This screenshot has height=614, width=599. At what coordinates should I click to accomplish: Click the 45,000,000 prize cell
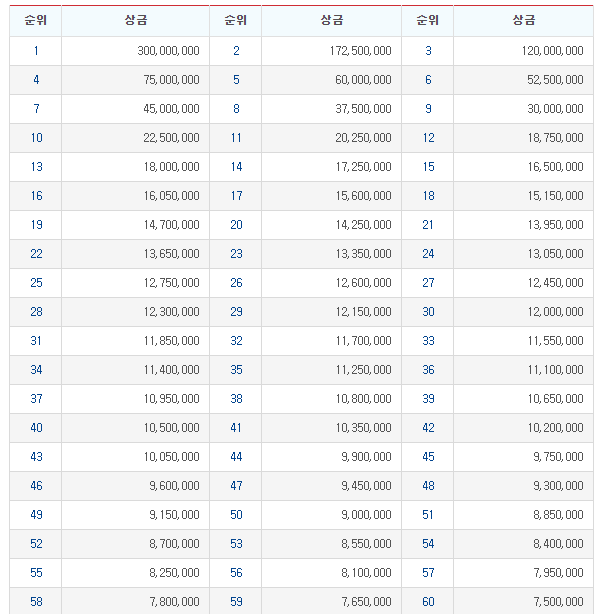click(x=171, y=109)
